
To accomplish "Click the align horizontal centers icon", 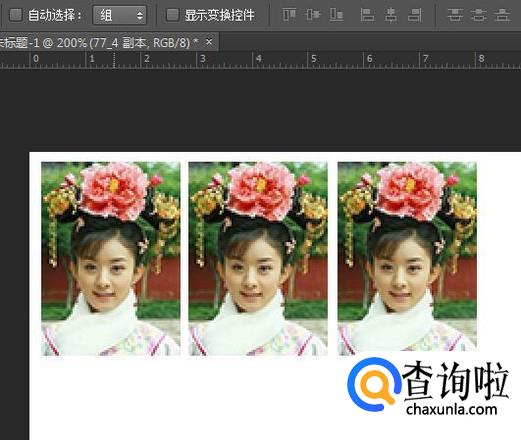I will click(391, 15).
